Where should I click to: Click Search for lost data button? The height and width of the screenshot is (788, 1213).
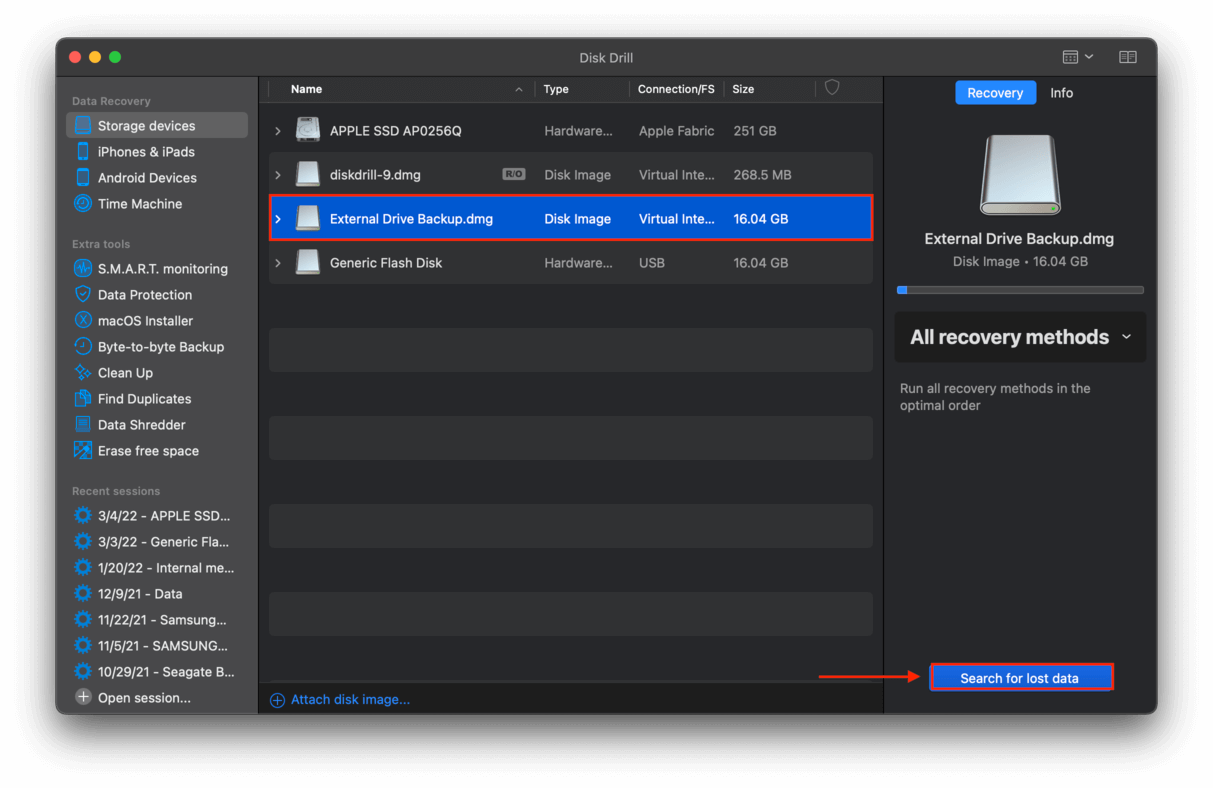(1020, 678)
